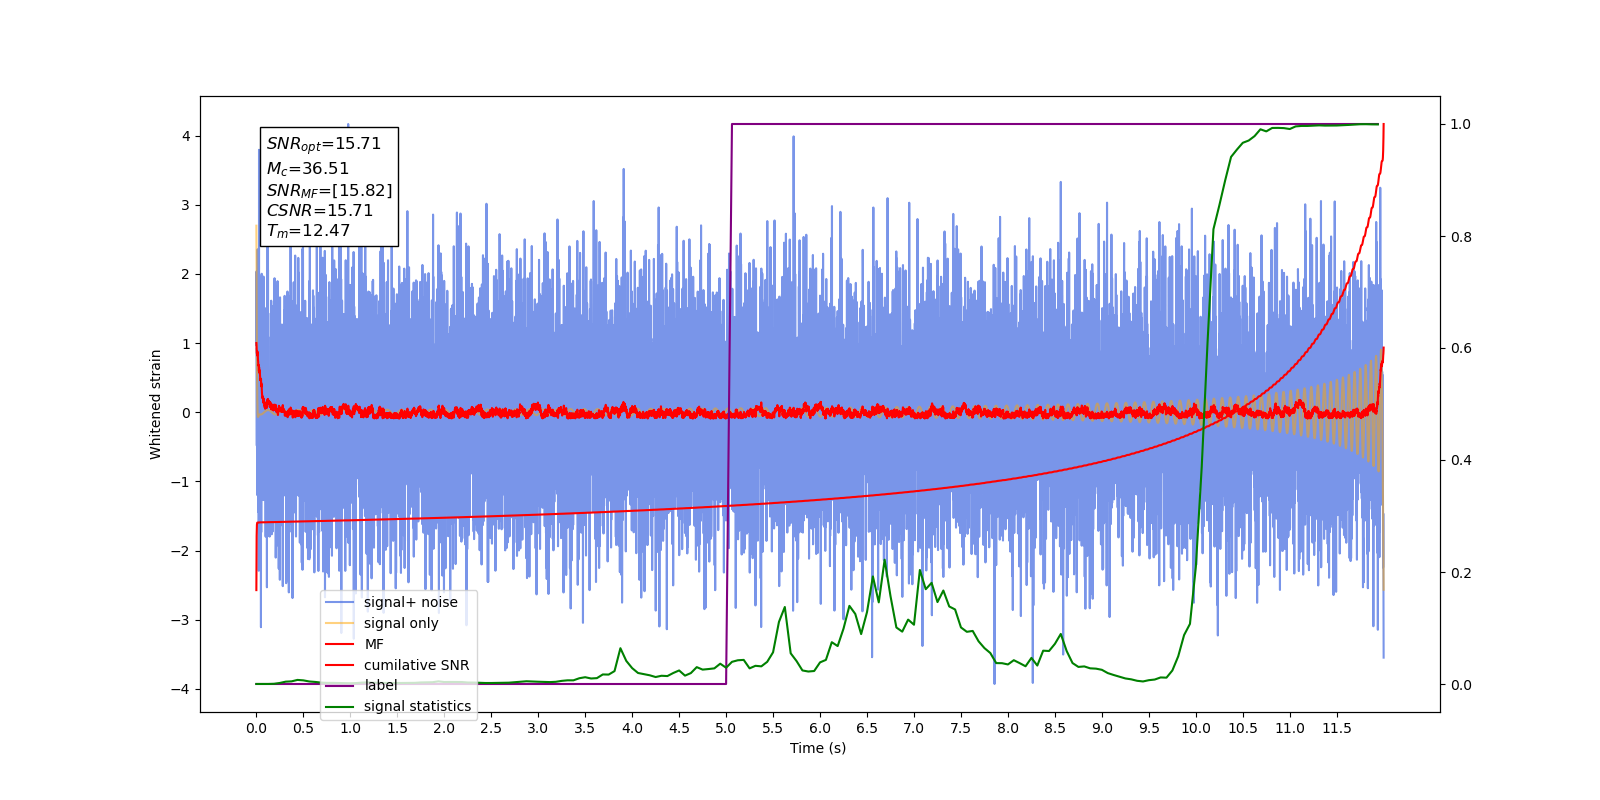Click the x-axis tick label 10.0
Screen dimensions: 1600x800
[x=1196, y=728]
